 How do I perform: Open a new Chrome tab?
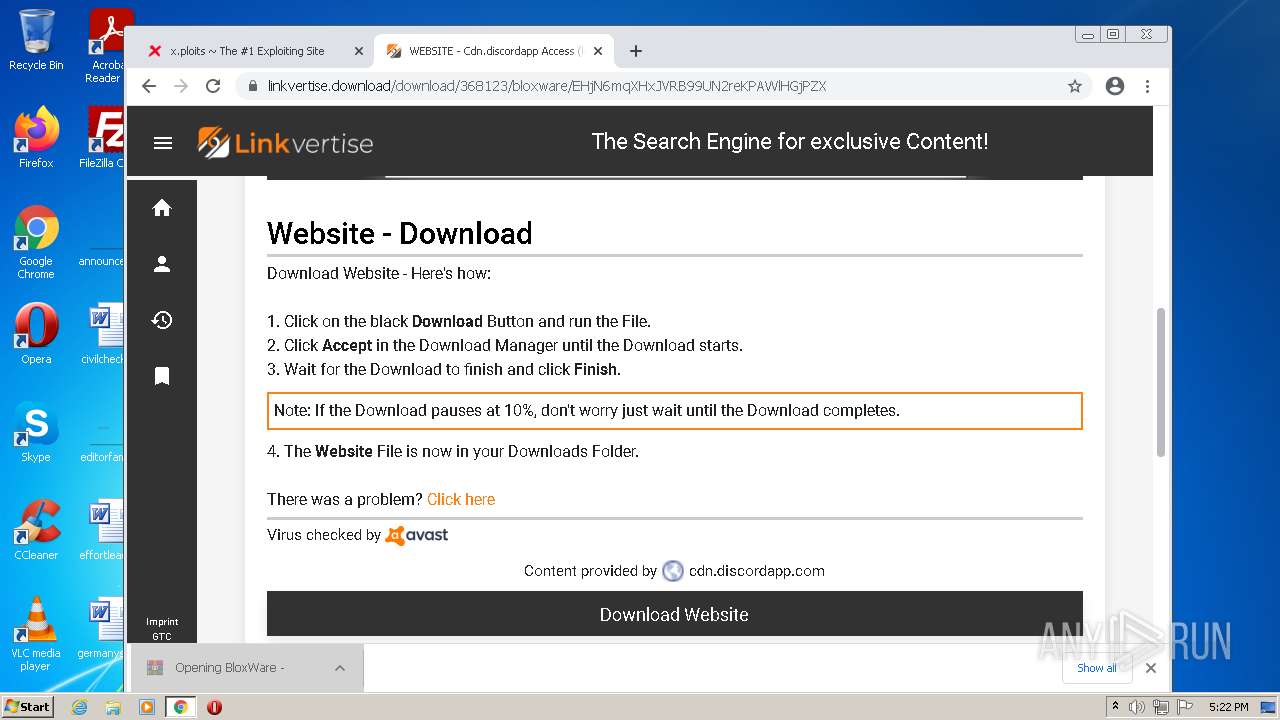pos(636,51)
